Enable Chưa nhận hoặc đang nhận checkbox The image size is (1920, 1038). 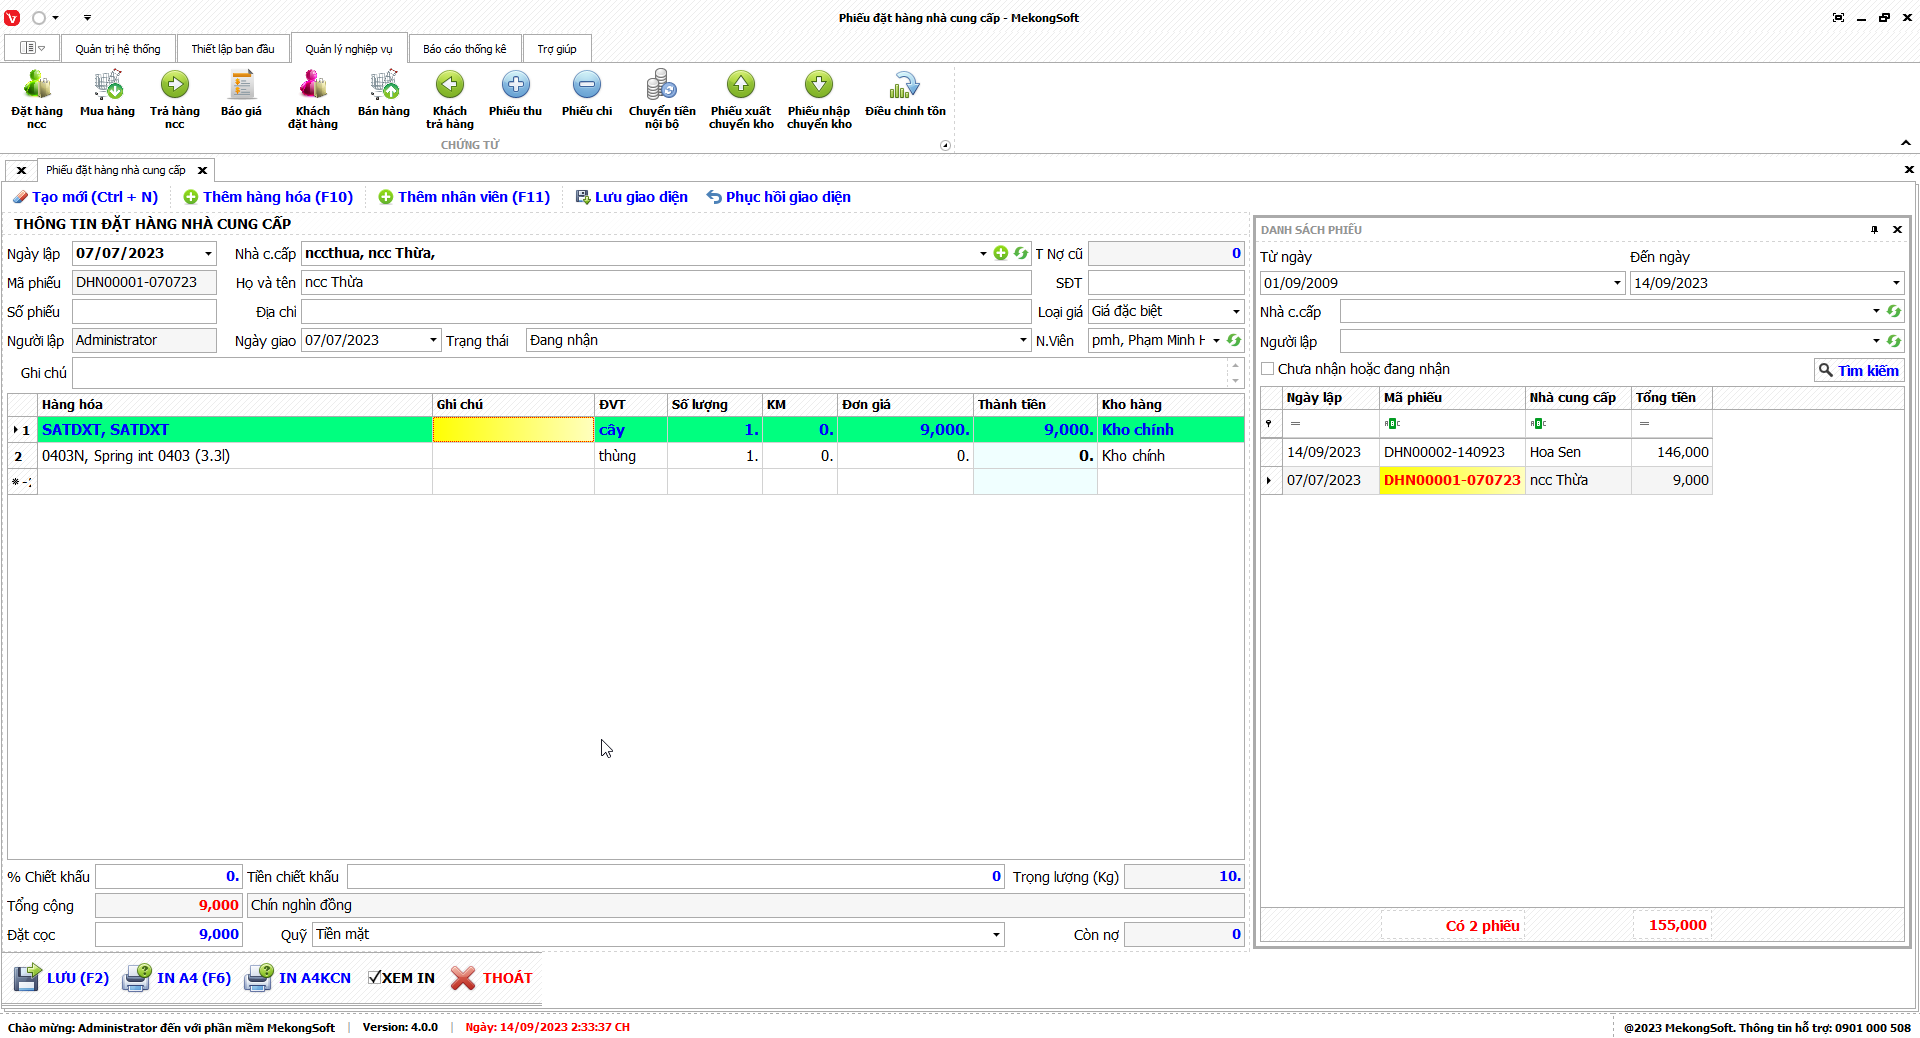(x=1268, y=369)
